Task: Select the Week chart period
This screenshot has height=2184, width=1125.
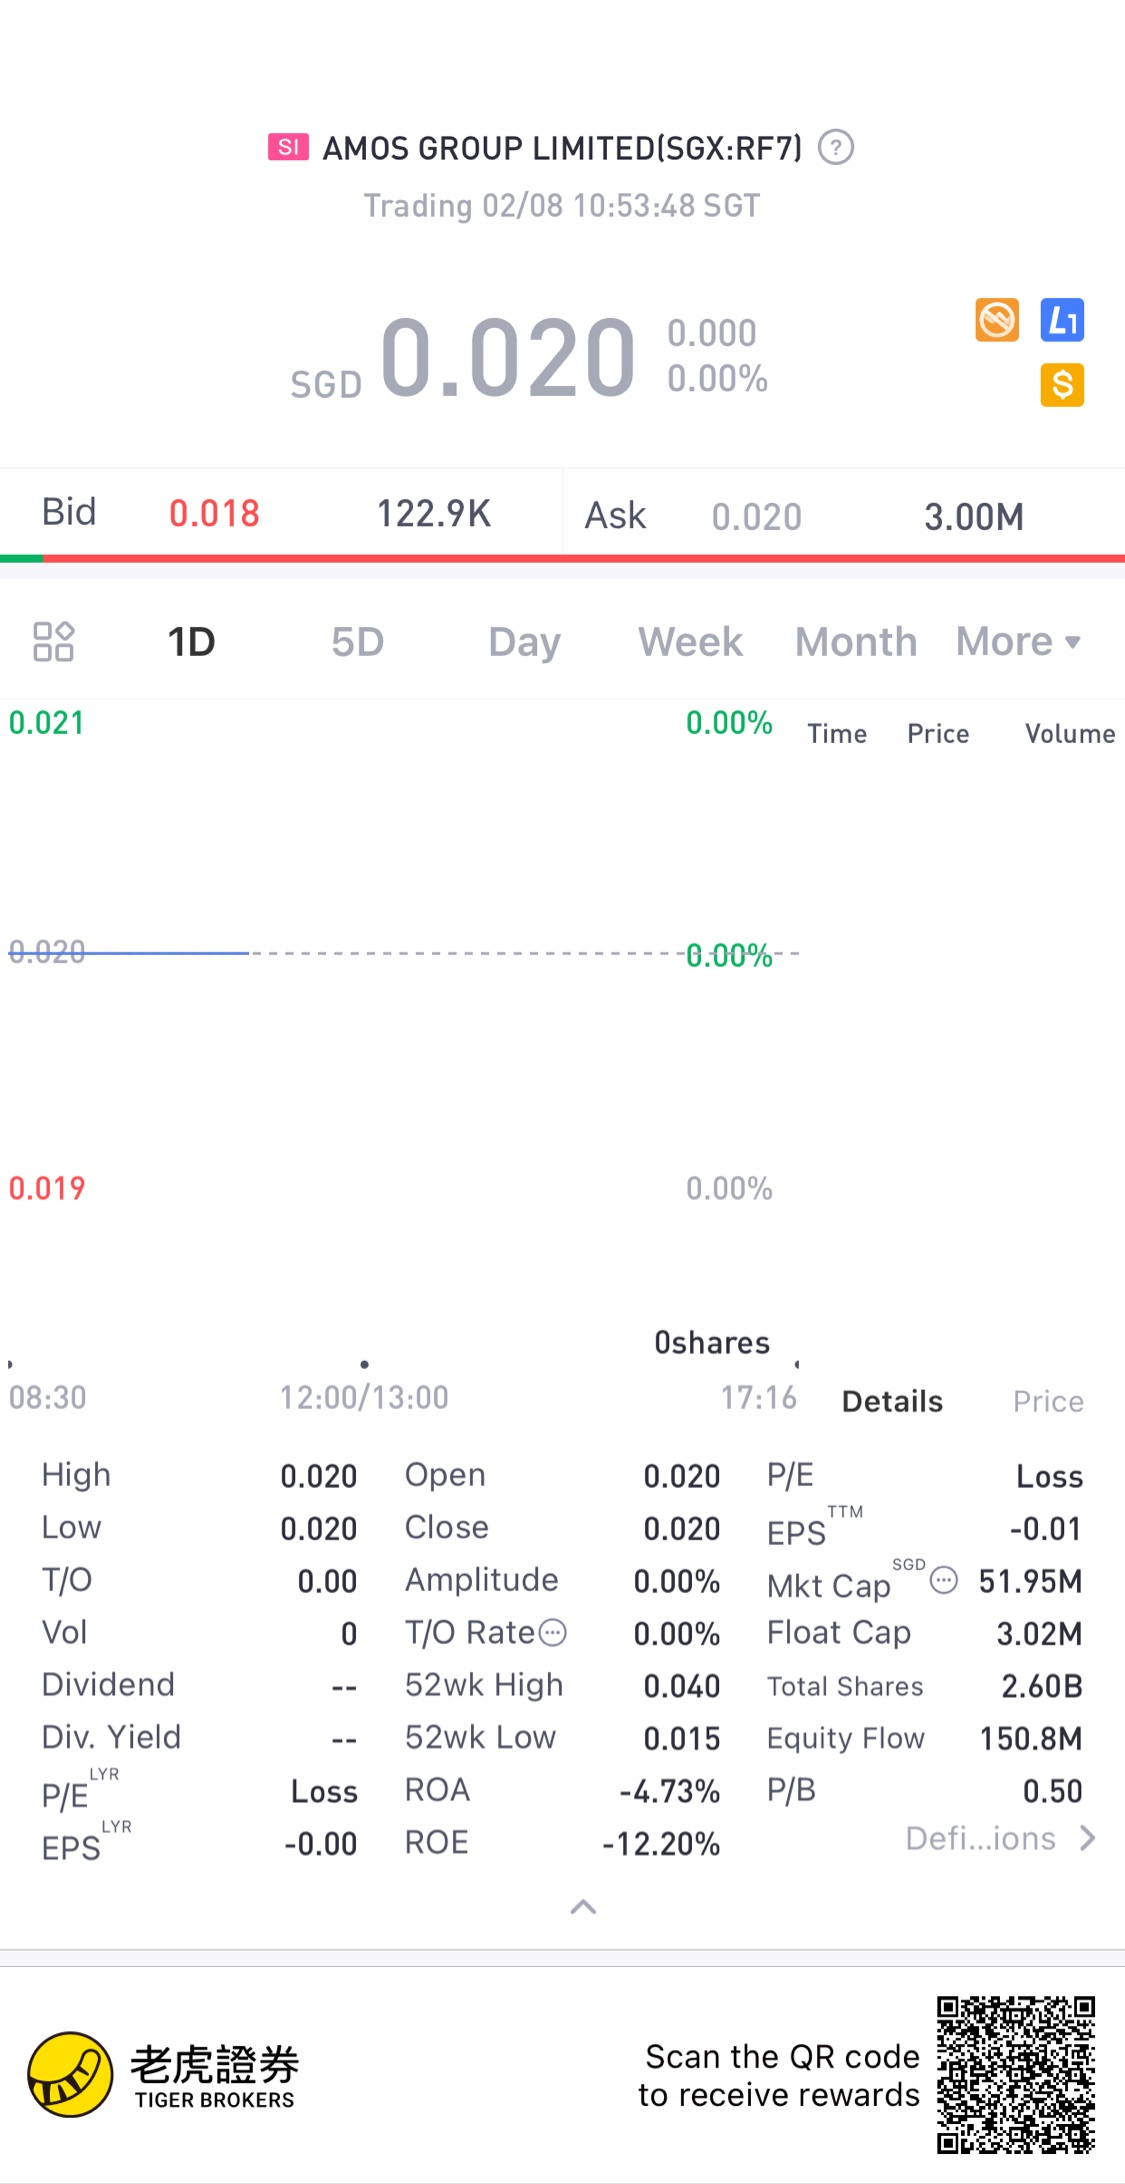Action: click(690, 642)
